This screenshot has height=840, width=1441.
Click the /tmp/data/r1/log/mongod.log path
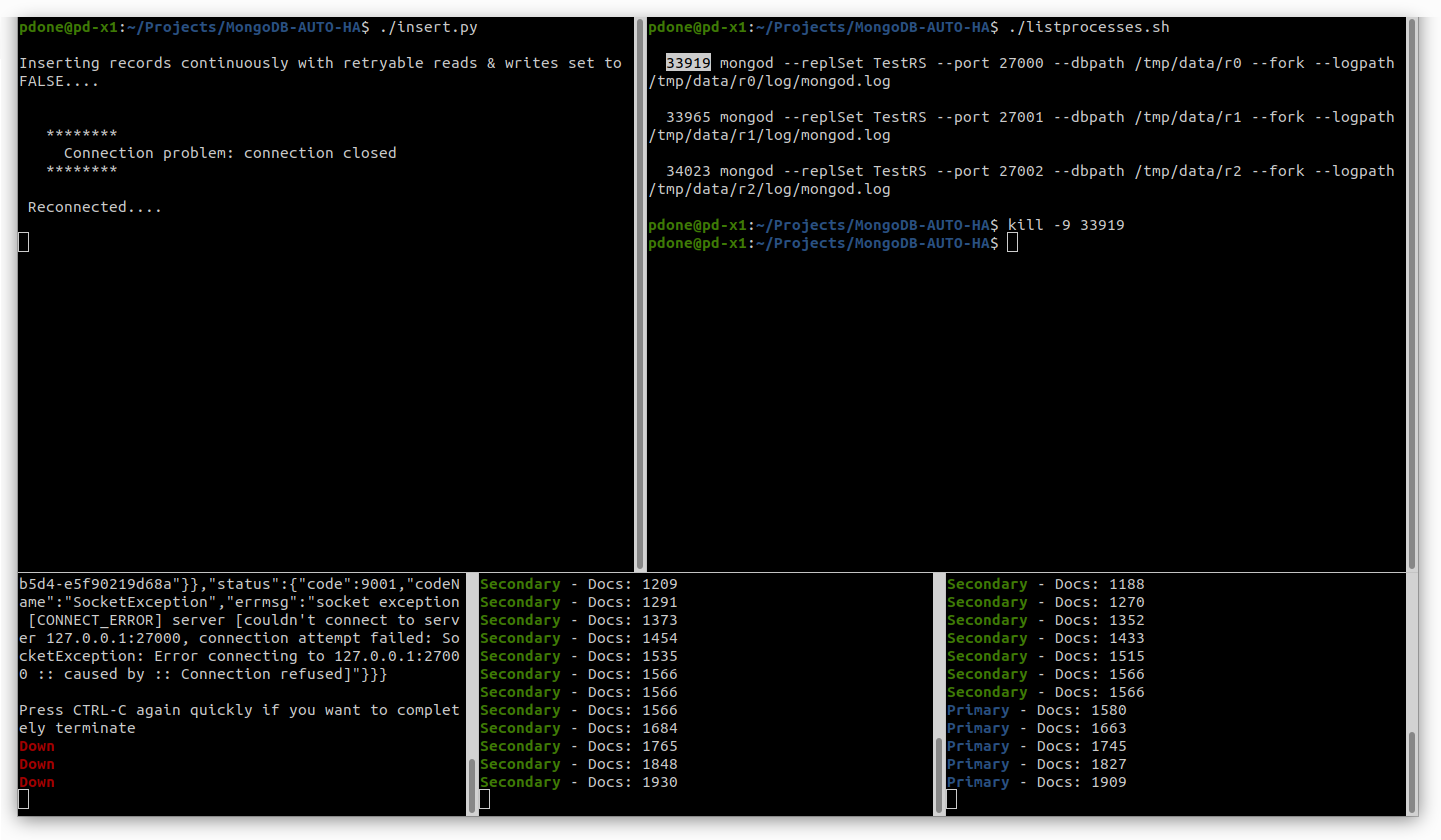pos(769,135)
